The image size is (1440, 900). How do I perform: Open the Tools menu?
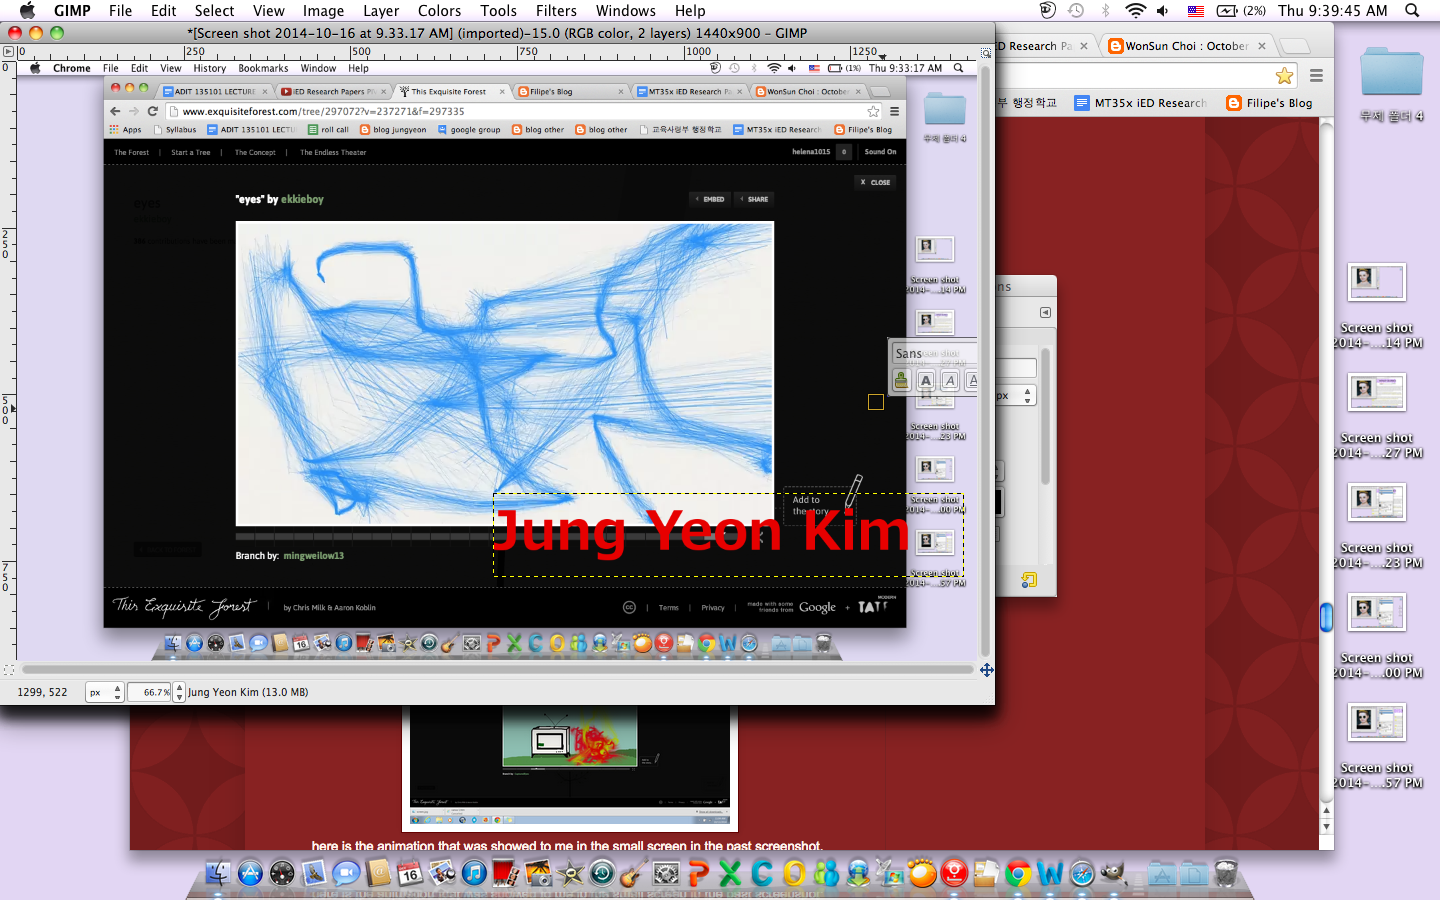pyautogui.click(x=498, y=11)
